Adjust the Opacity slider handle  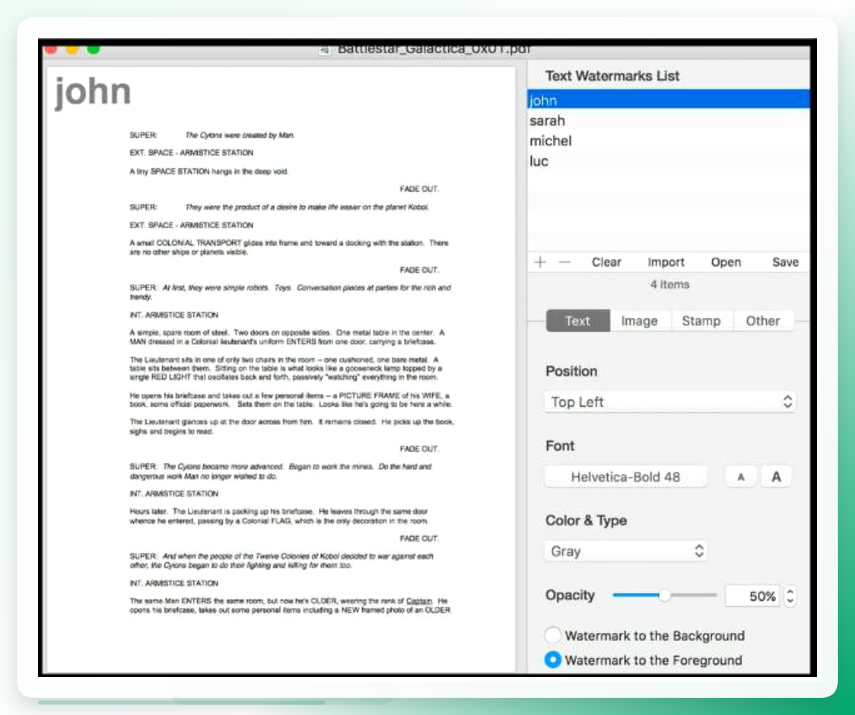coord(664,595)
